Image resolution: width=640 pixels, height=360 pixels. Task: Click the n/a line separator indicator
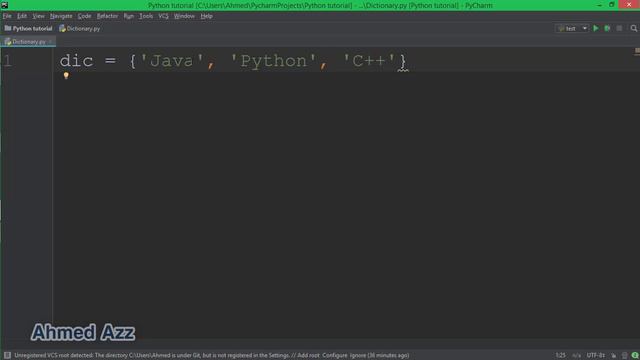pyautogui.click(x=576, y=355)
